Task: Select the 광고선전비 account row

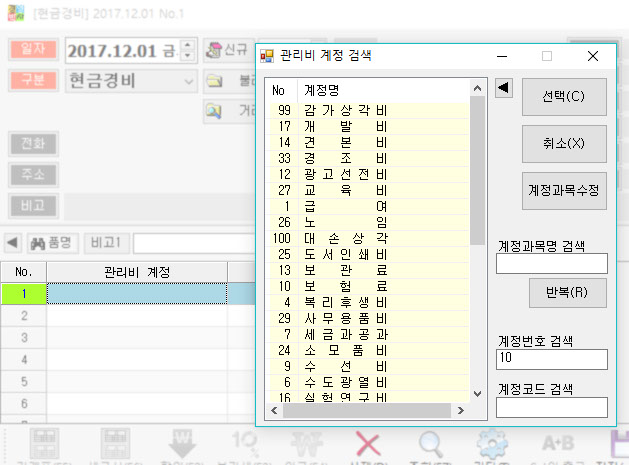Action: pos(345,174)
